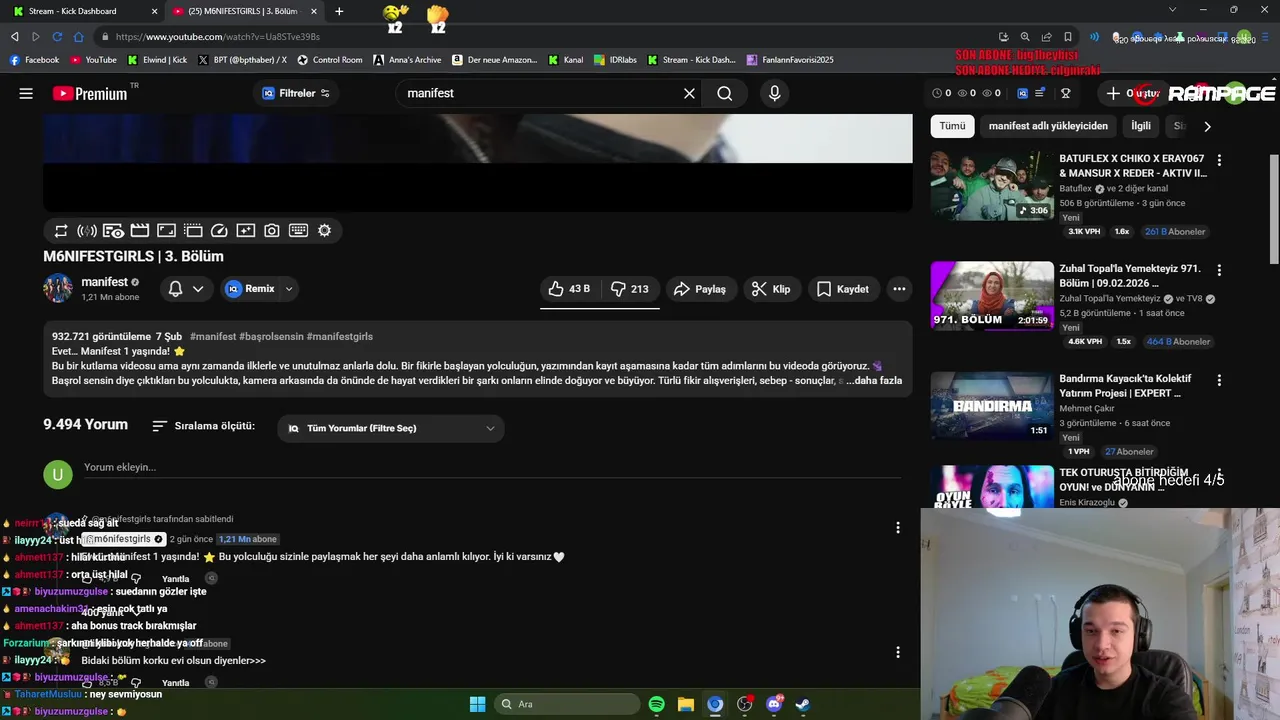Like the video (43 B)

(x=569, y=289)
